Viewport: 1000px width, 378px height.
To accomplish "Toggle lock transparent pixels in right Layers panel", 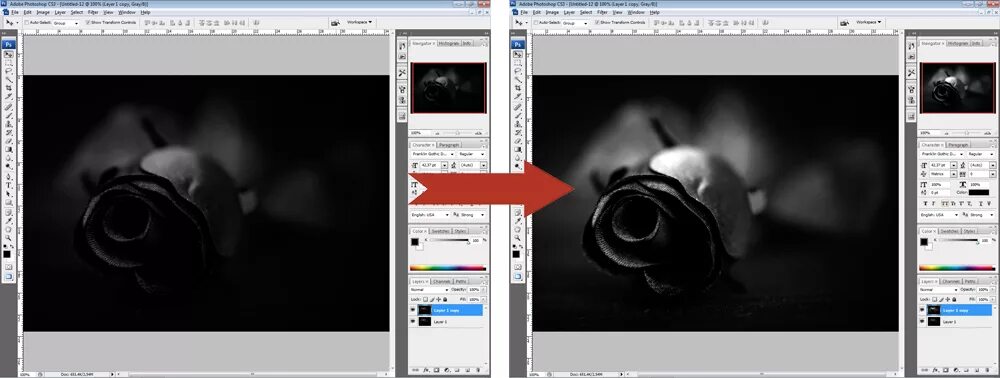I will (934, 299).
